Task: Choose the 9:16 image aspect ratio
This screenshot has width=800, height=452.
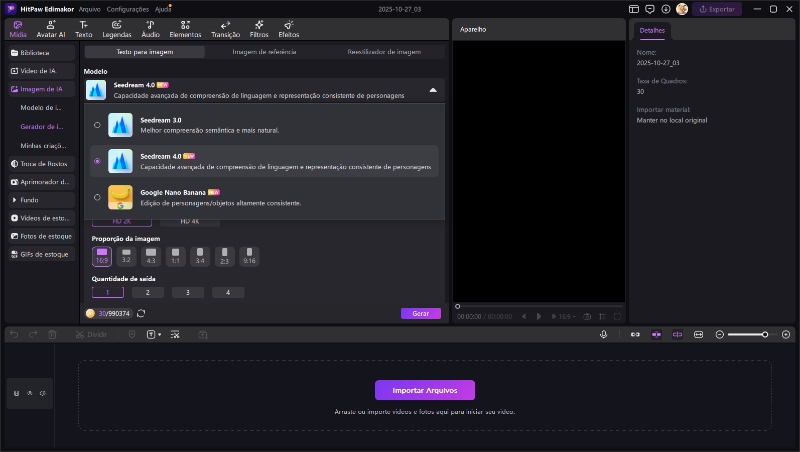Action: [x=249, y=256]
